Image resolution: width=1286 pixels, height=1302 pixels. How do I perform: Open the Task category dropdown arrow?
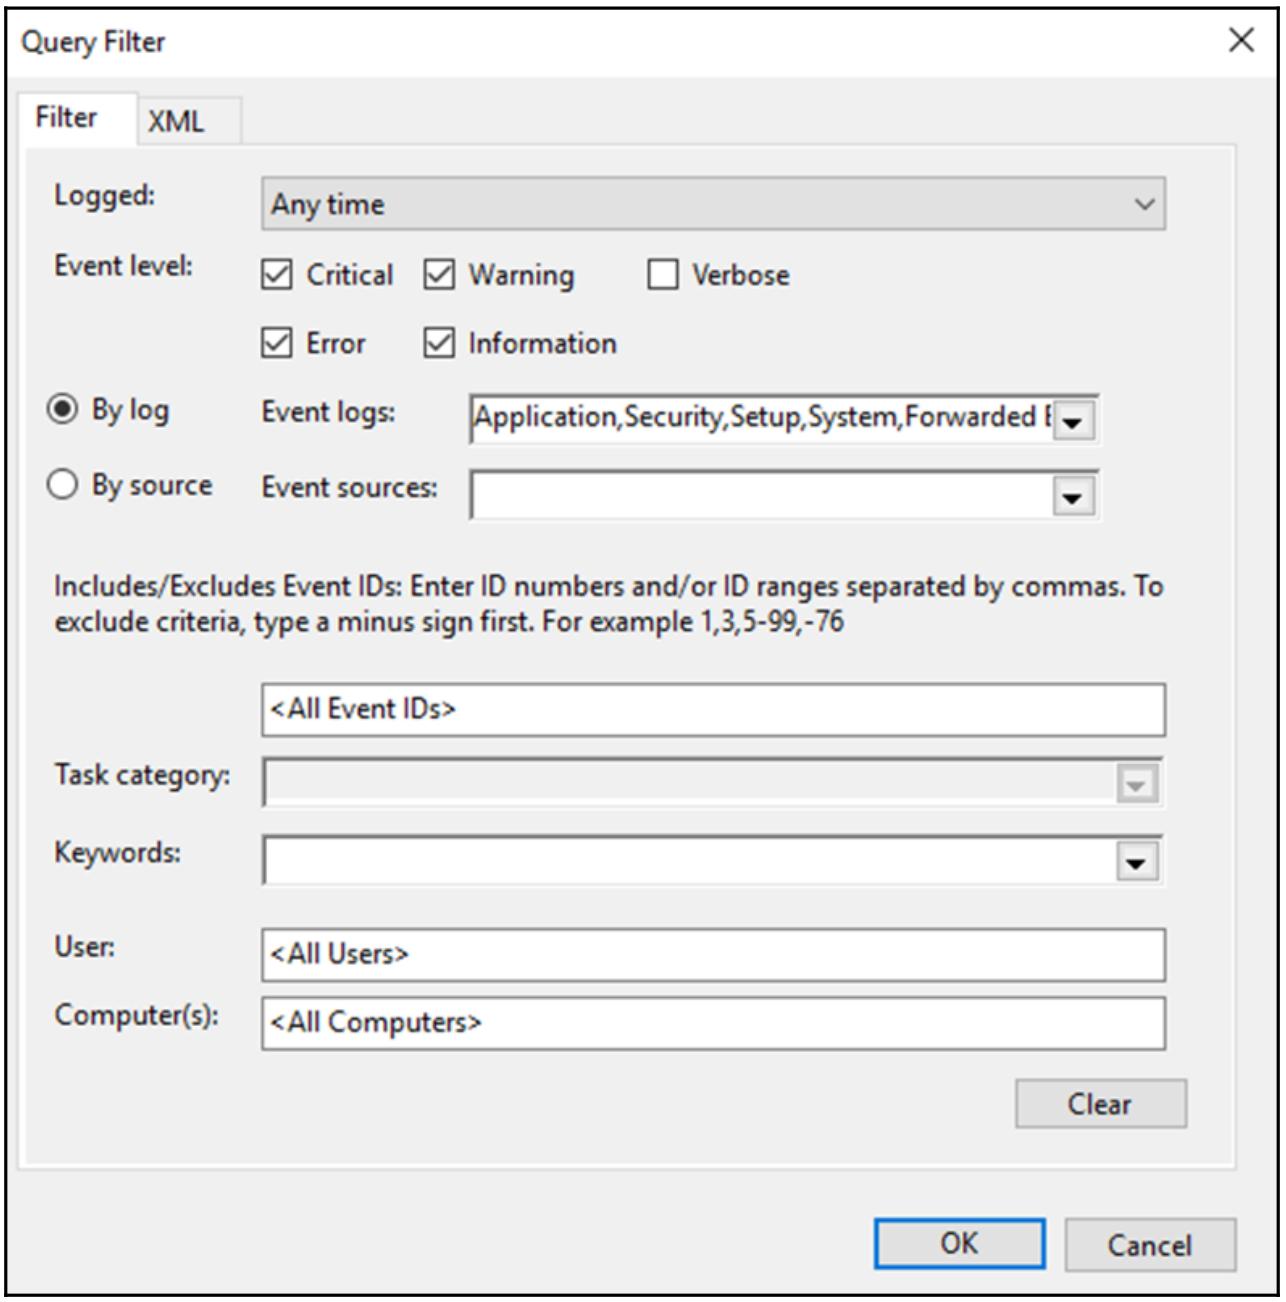pos(1136,784)
